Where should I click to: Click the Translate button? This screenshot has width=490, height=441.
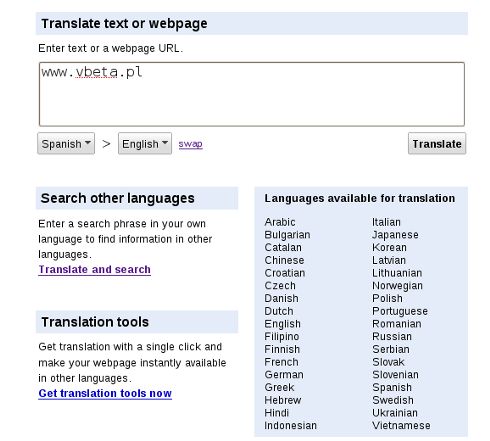pos(437,144)
